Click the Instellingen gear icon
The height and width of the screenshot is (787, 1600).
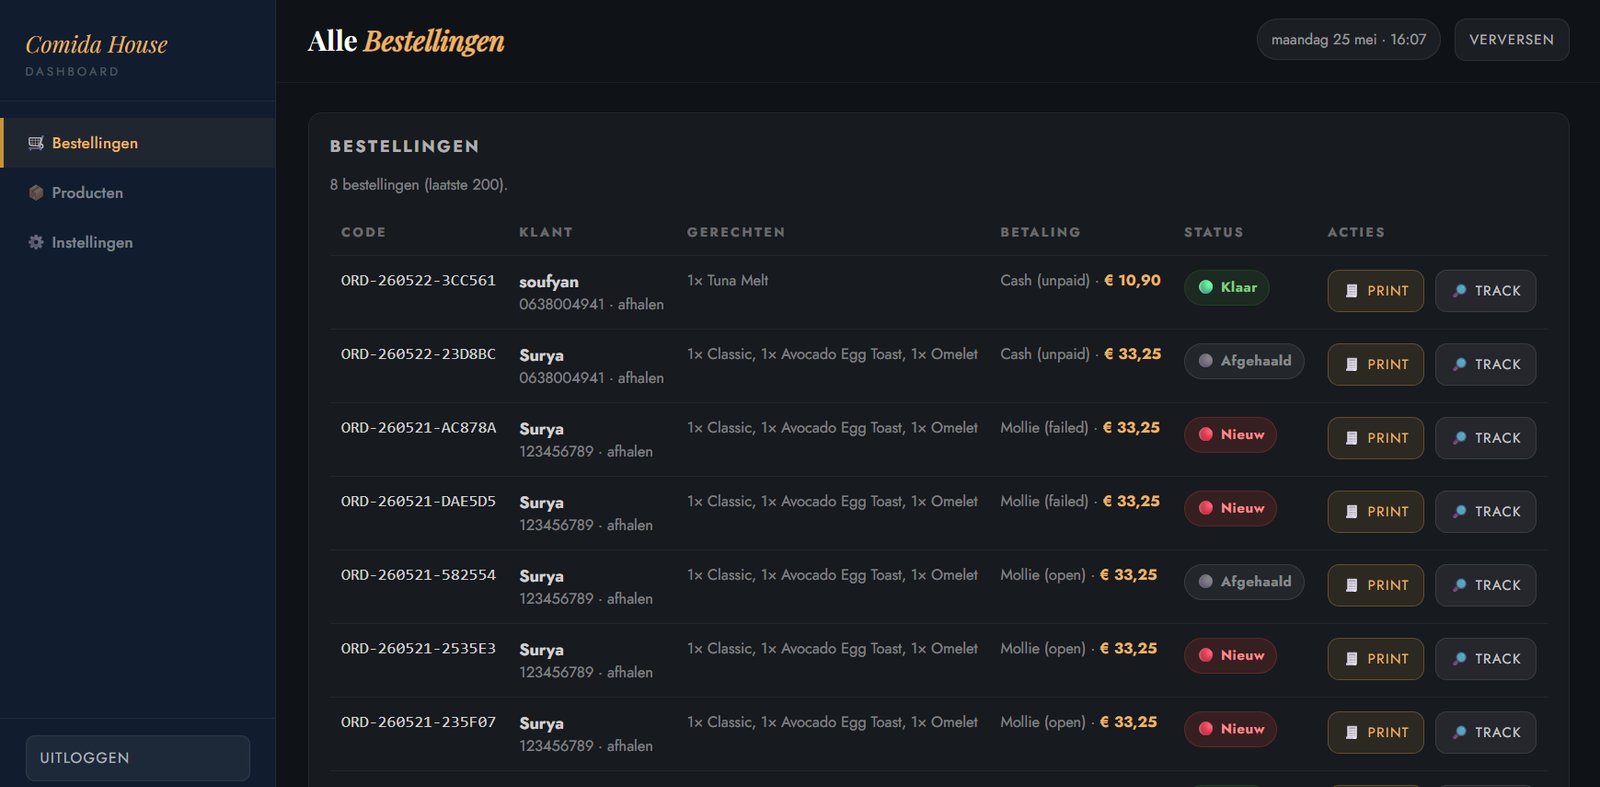36,242
